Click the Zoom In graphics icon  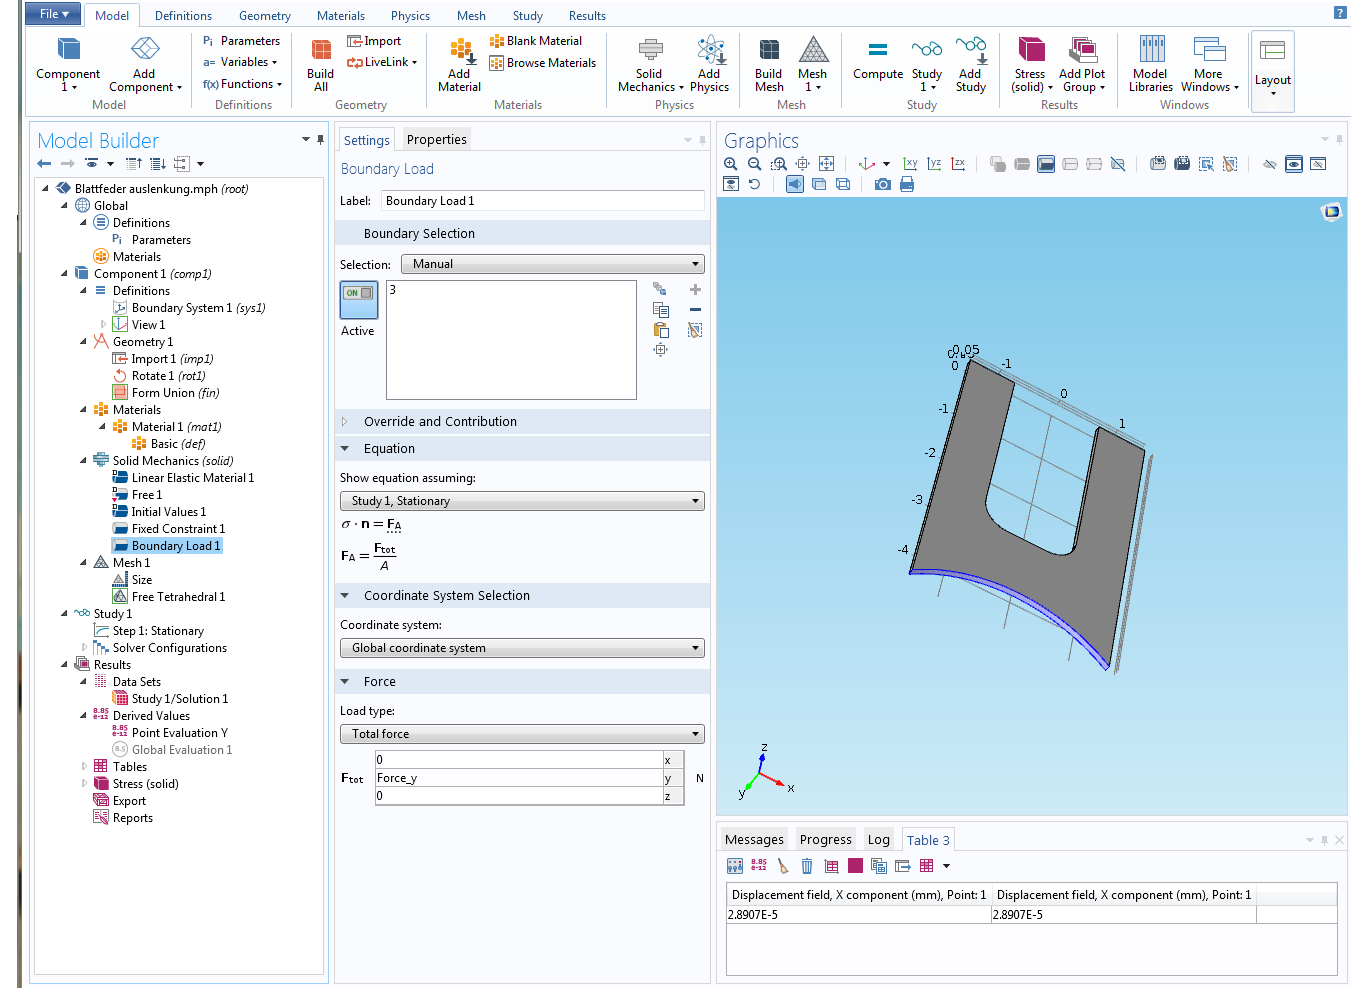pyautogui.click(x=731, y=164)
